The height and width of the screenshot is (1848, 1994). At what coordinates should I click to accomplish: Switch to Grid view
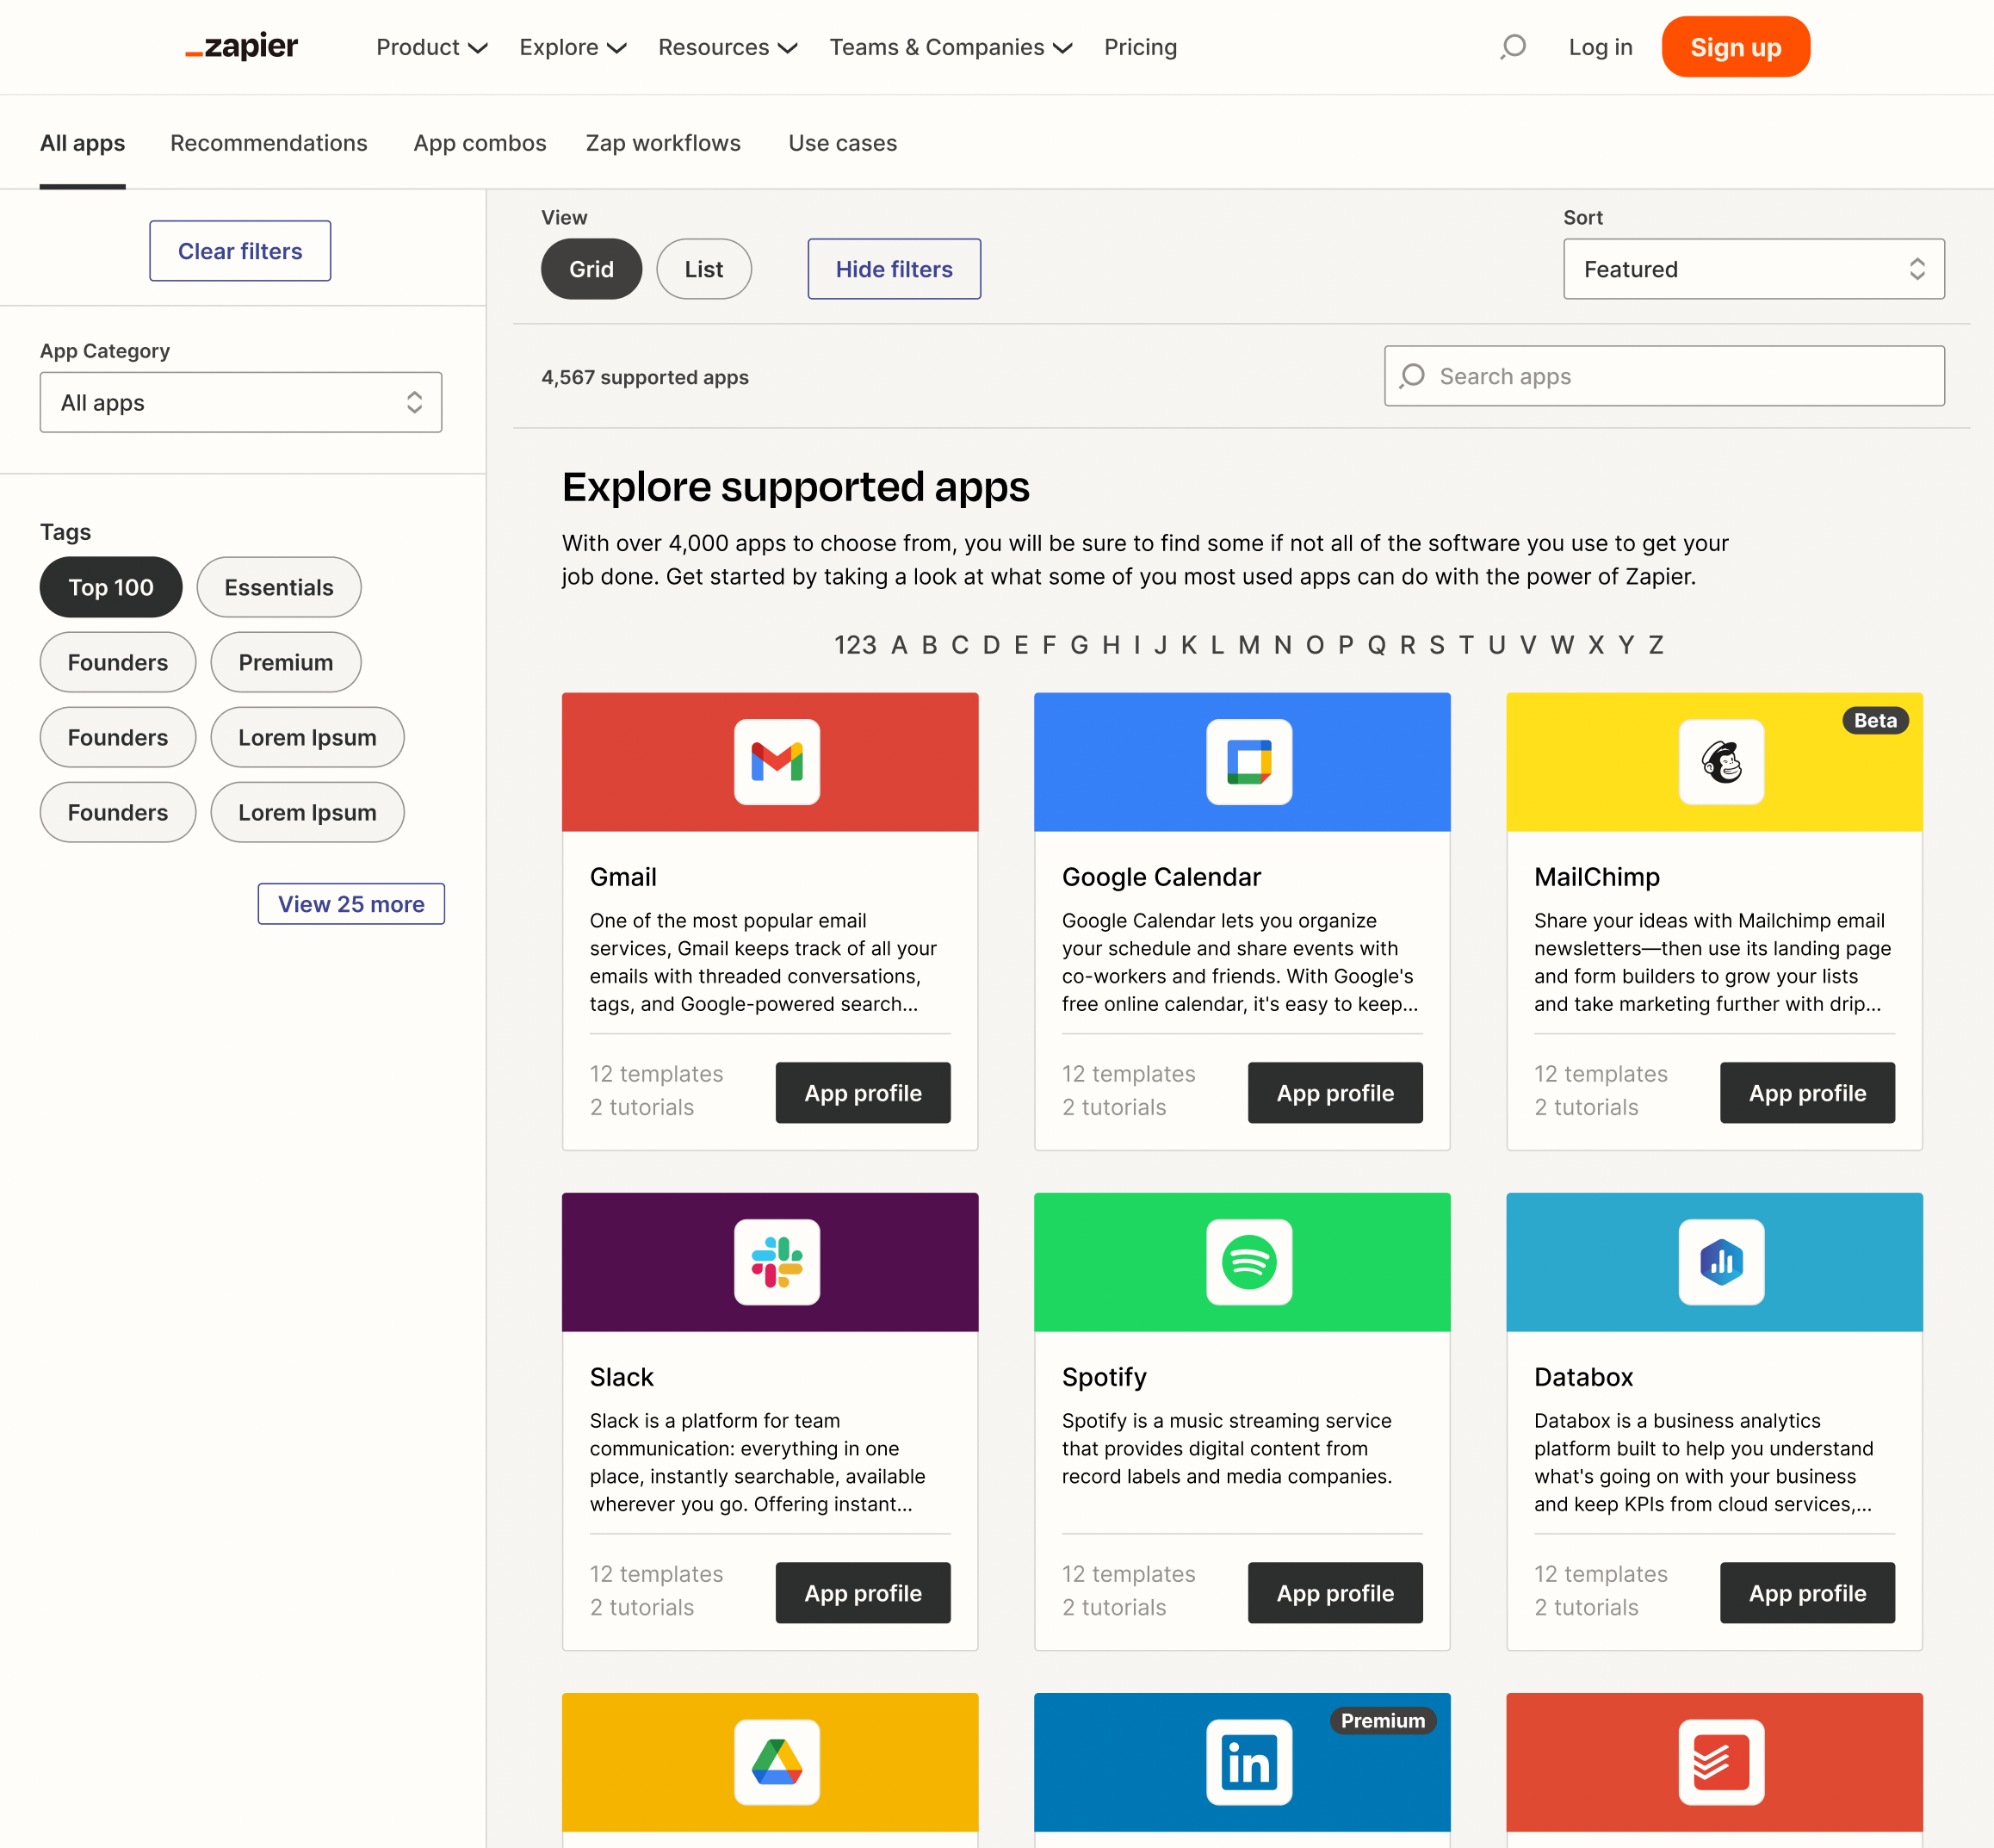(591, 269)
